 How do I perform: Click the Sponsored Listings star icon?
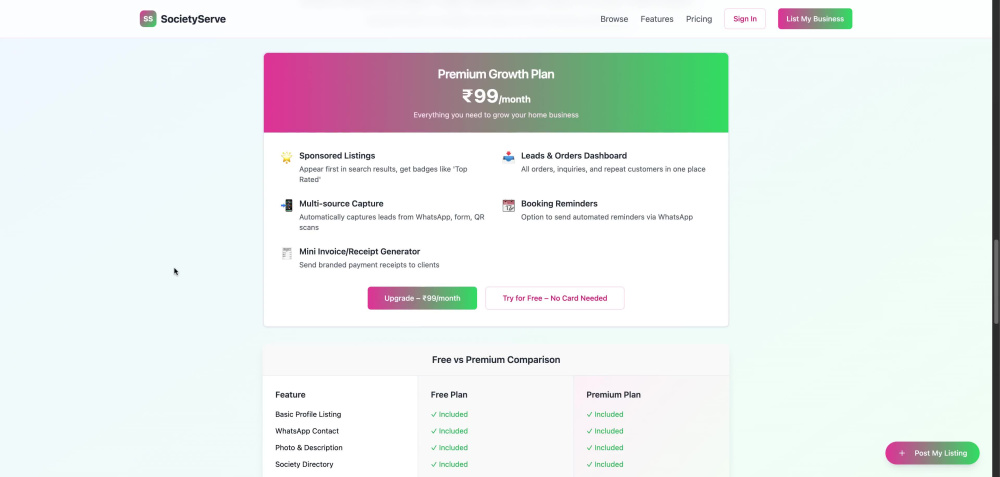[287, 157]
